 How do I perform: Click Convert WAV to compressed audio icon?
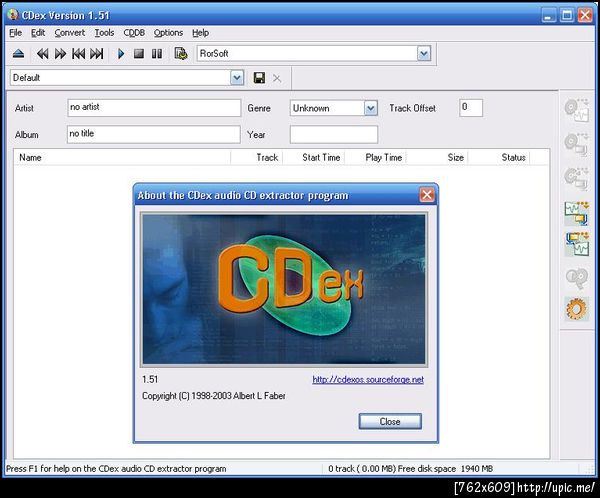click(x=577, y=213)
